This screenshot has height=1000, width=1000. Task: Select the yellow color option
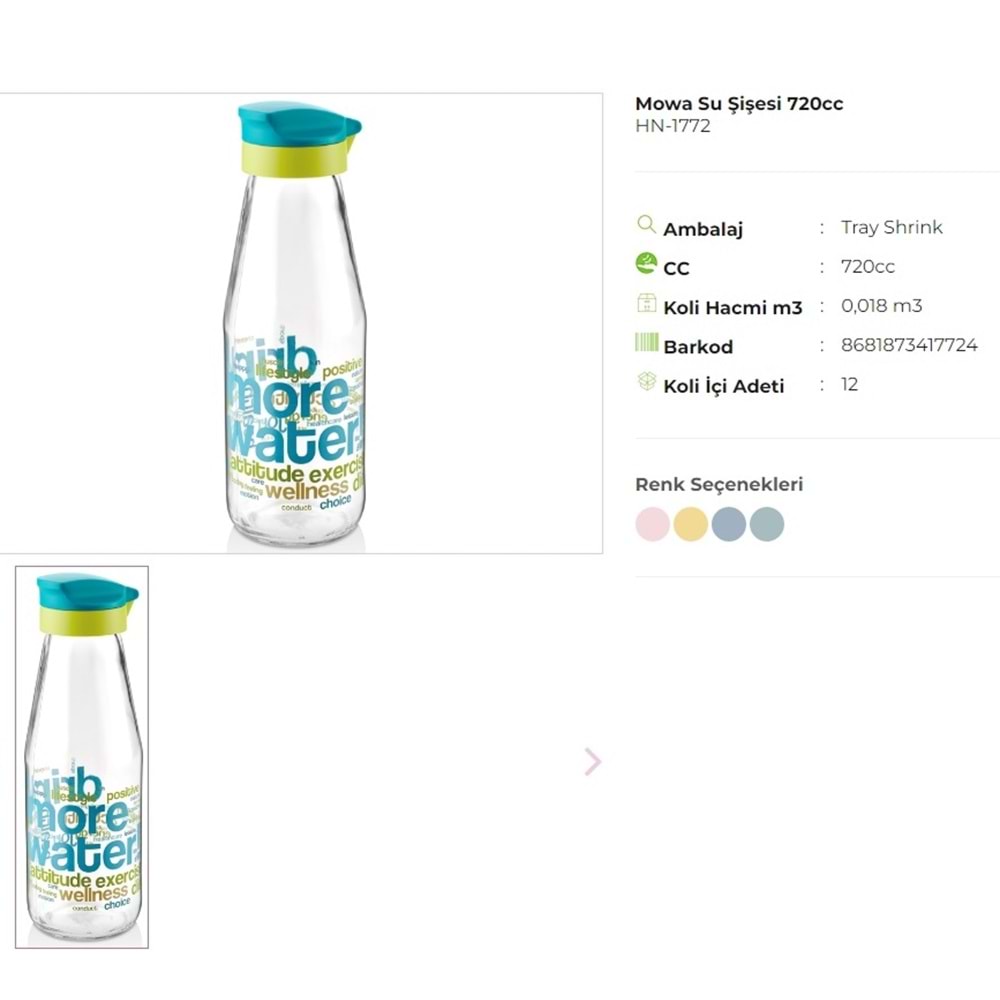(x=691, y=524)
